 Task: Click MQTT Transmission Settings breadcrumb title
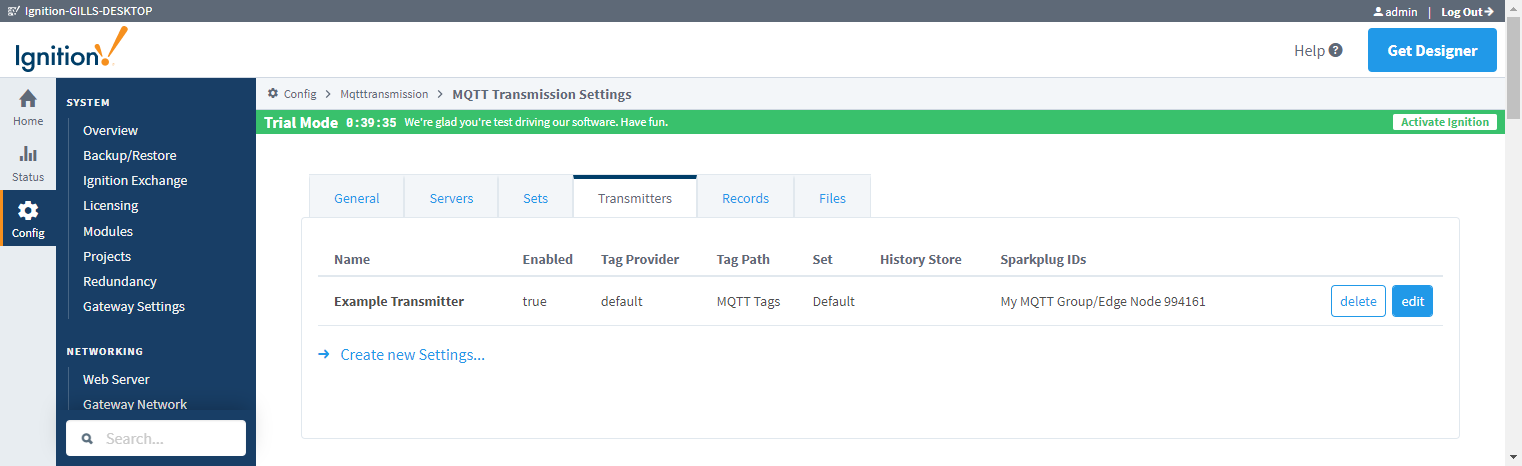[542, 94]
